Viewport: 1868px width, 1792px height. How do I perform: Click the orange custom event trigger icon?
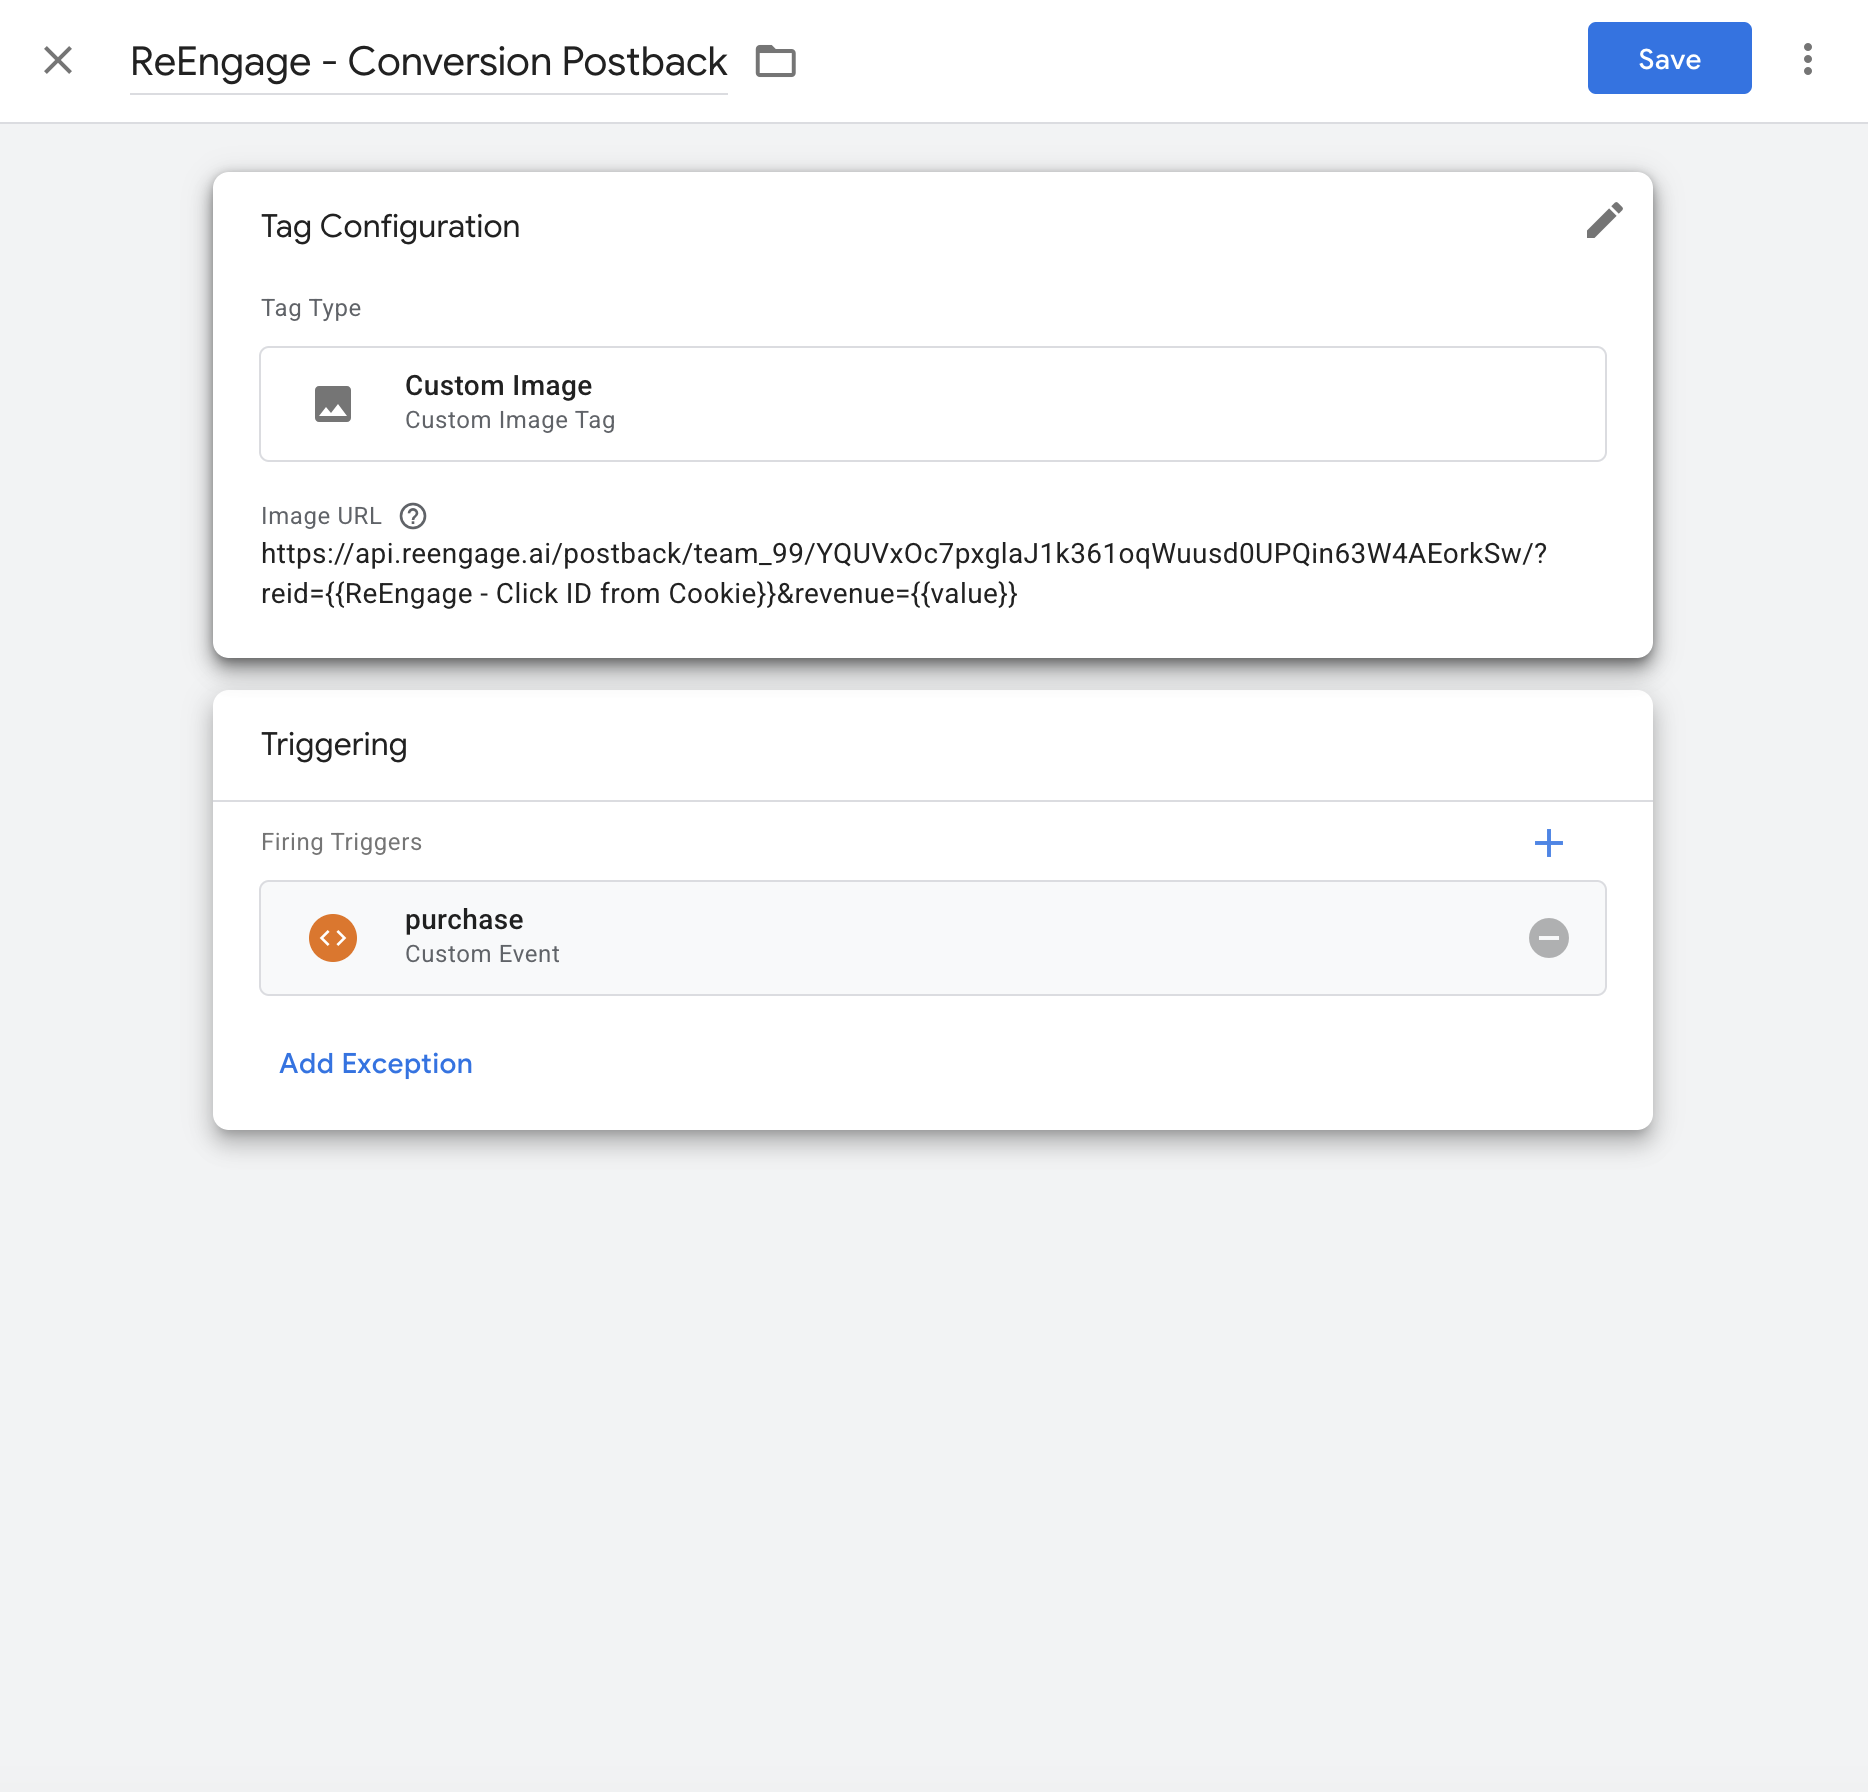coord(333,938)
